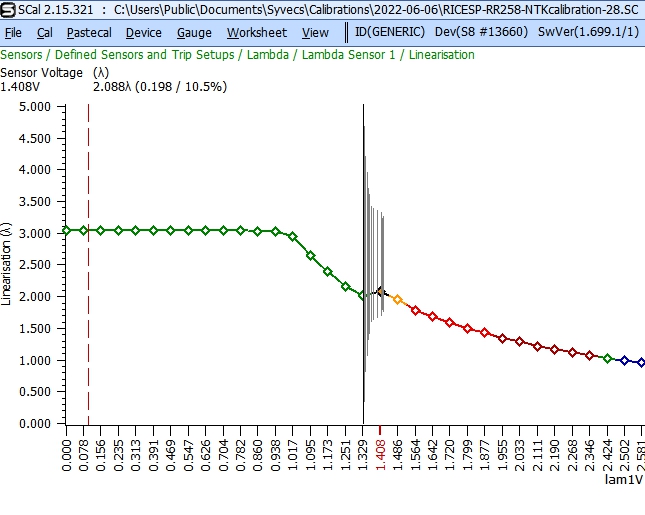Viewport: 645px width, 515px height.
Task: Click the ID(GENERIC) status label
Action: tap(390, 32)
